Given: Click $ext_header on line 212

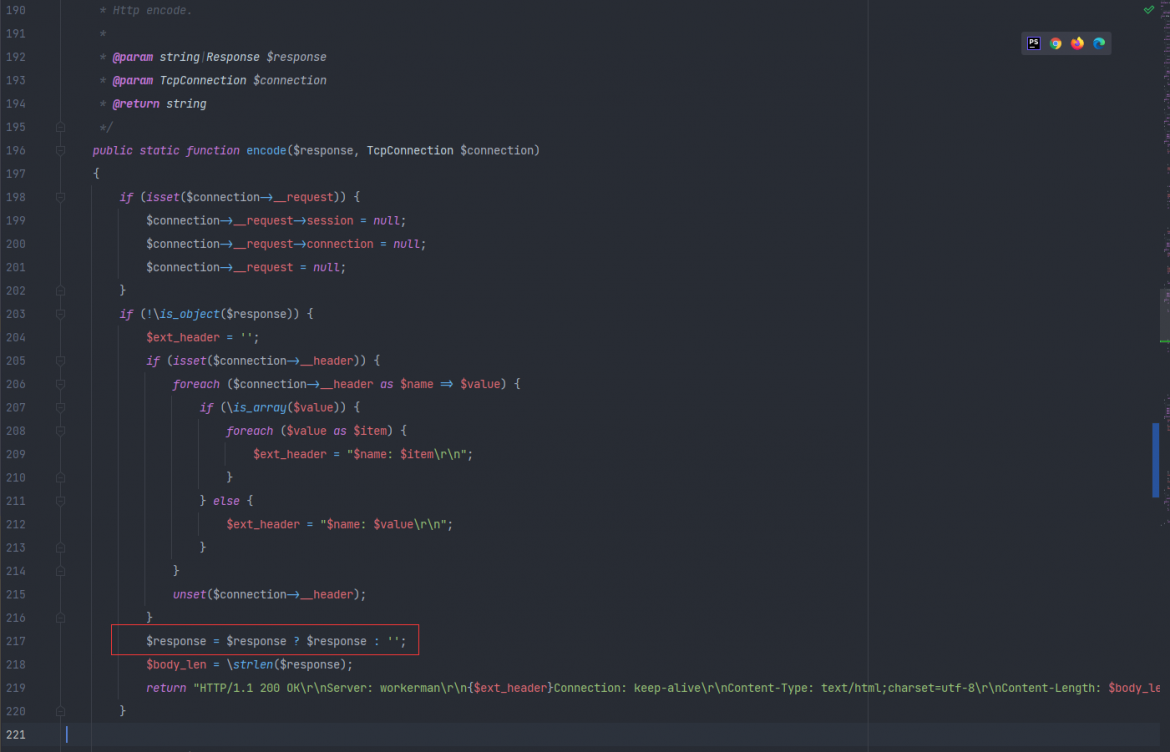Looking at the screenshot, I should [x=263, y=524].
